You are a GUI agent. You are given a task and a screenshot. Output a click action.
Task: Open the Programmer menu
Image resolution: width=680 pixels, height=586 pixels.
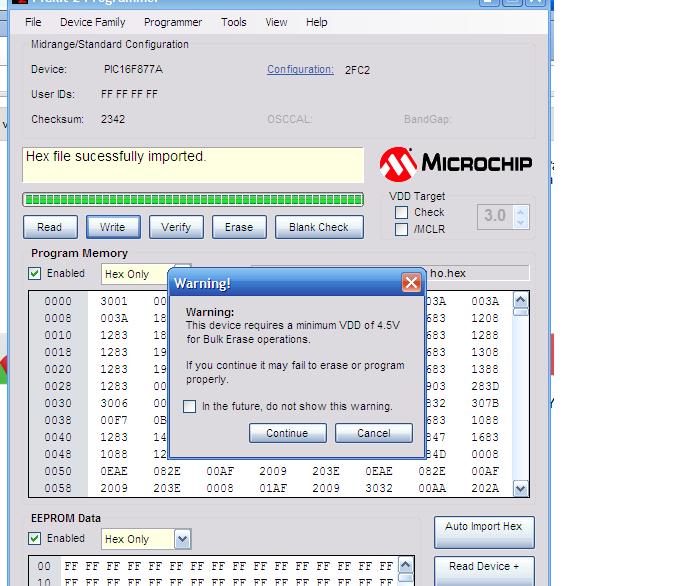173,22
